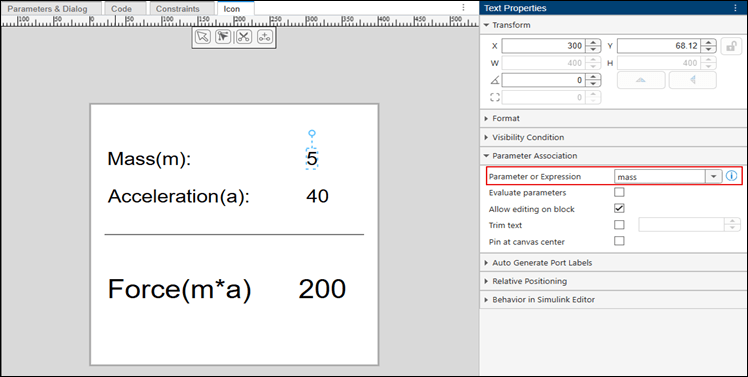The width and height of the screenshot is (748, 377).
Task: Open the Parameter or Expression dropdown
Action: coord(713,177)
